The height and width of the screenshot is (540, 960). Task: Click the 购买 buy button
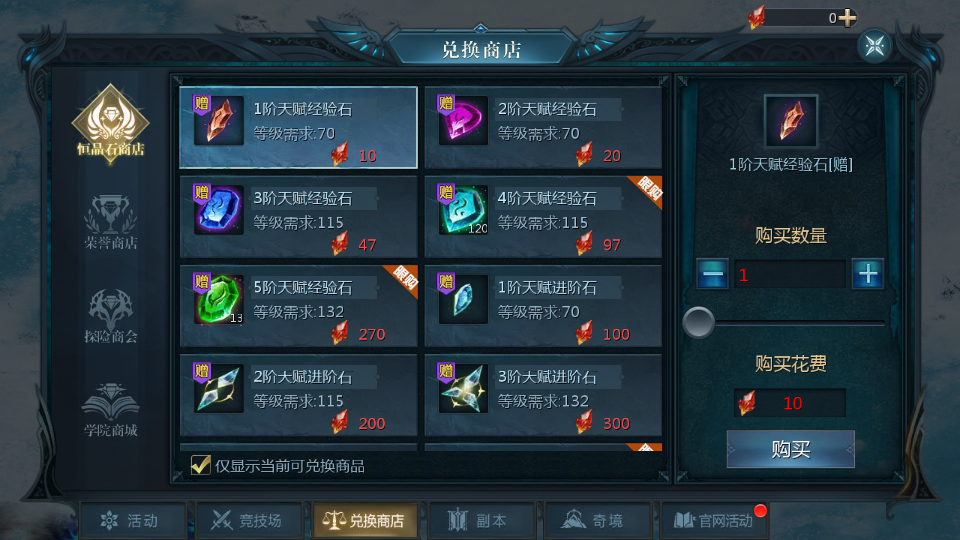click(790, 449)
